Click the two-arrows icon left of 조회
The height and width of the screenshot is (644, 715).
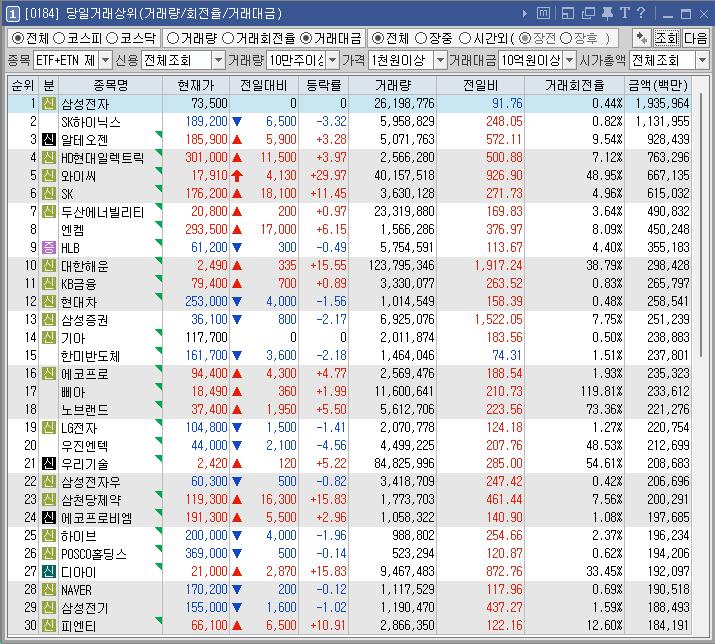[641, 38]
